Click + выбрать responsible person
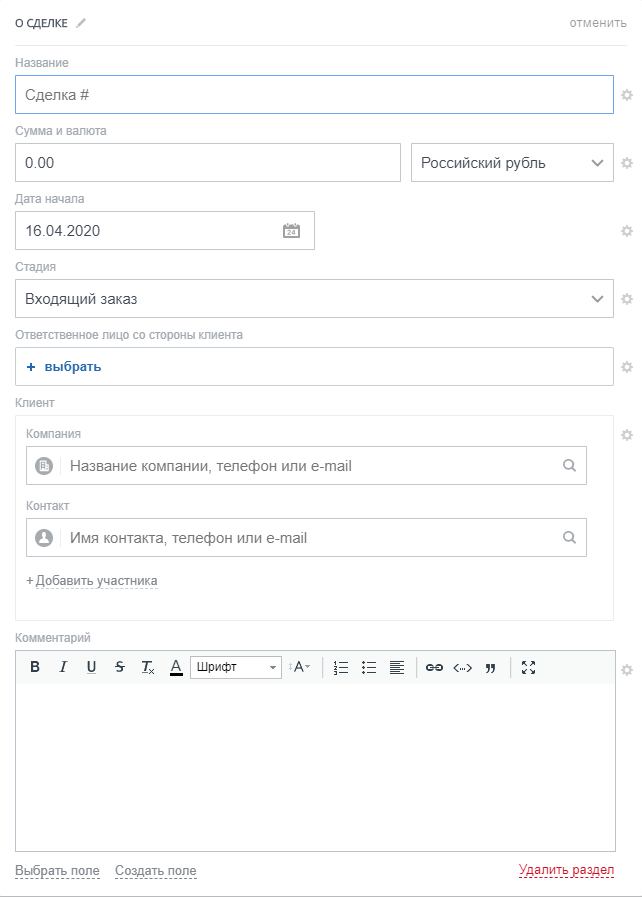The width and height of the screenshot is (642, 897). (x=64, y=367)
